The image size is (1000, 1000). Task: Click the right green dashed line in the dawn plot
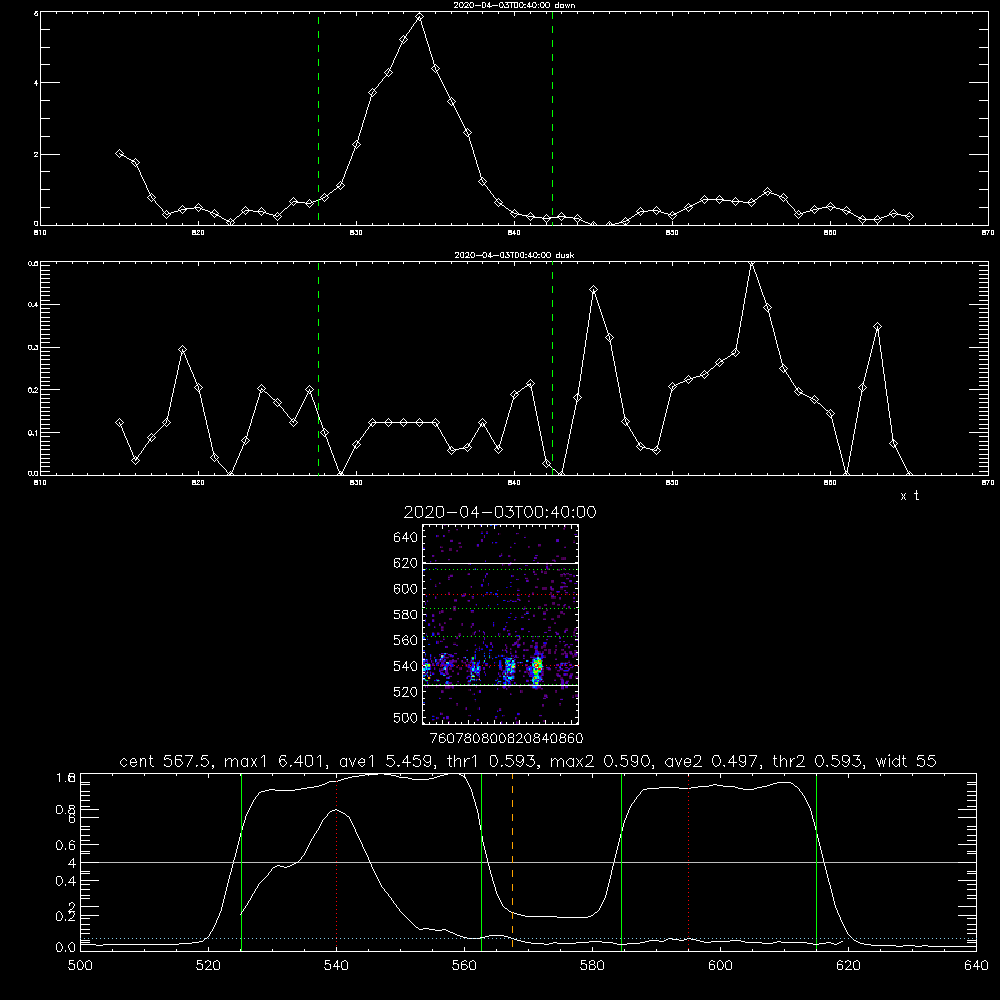pos(552,119)
